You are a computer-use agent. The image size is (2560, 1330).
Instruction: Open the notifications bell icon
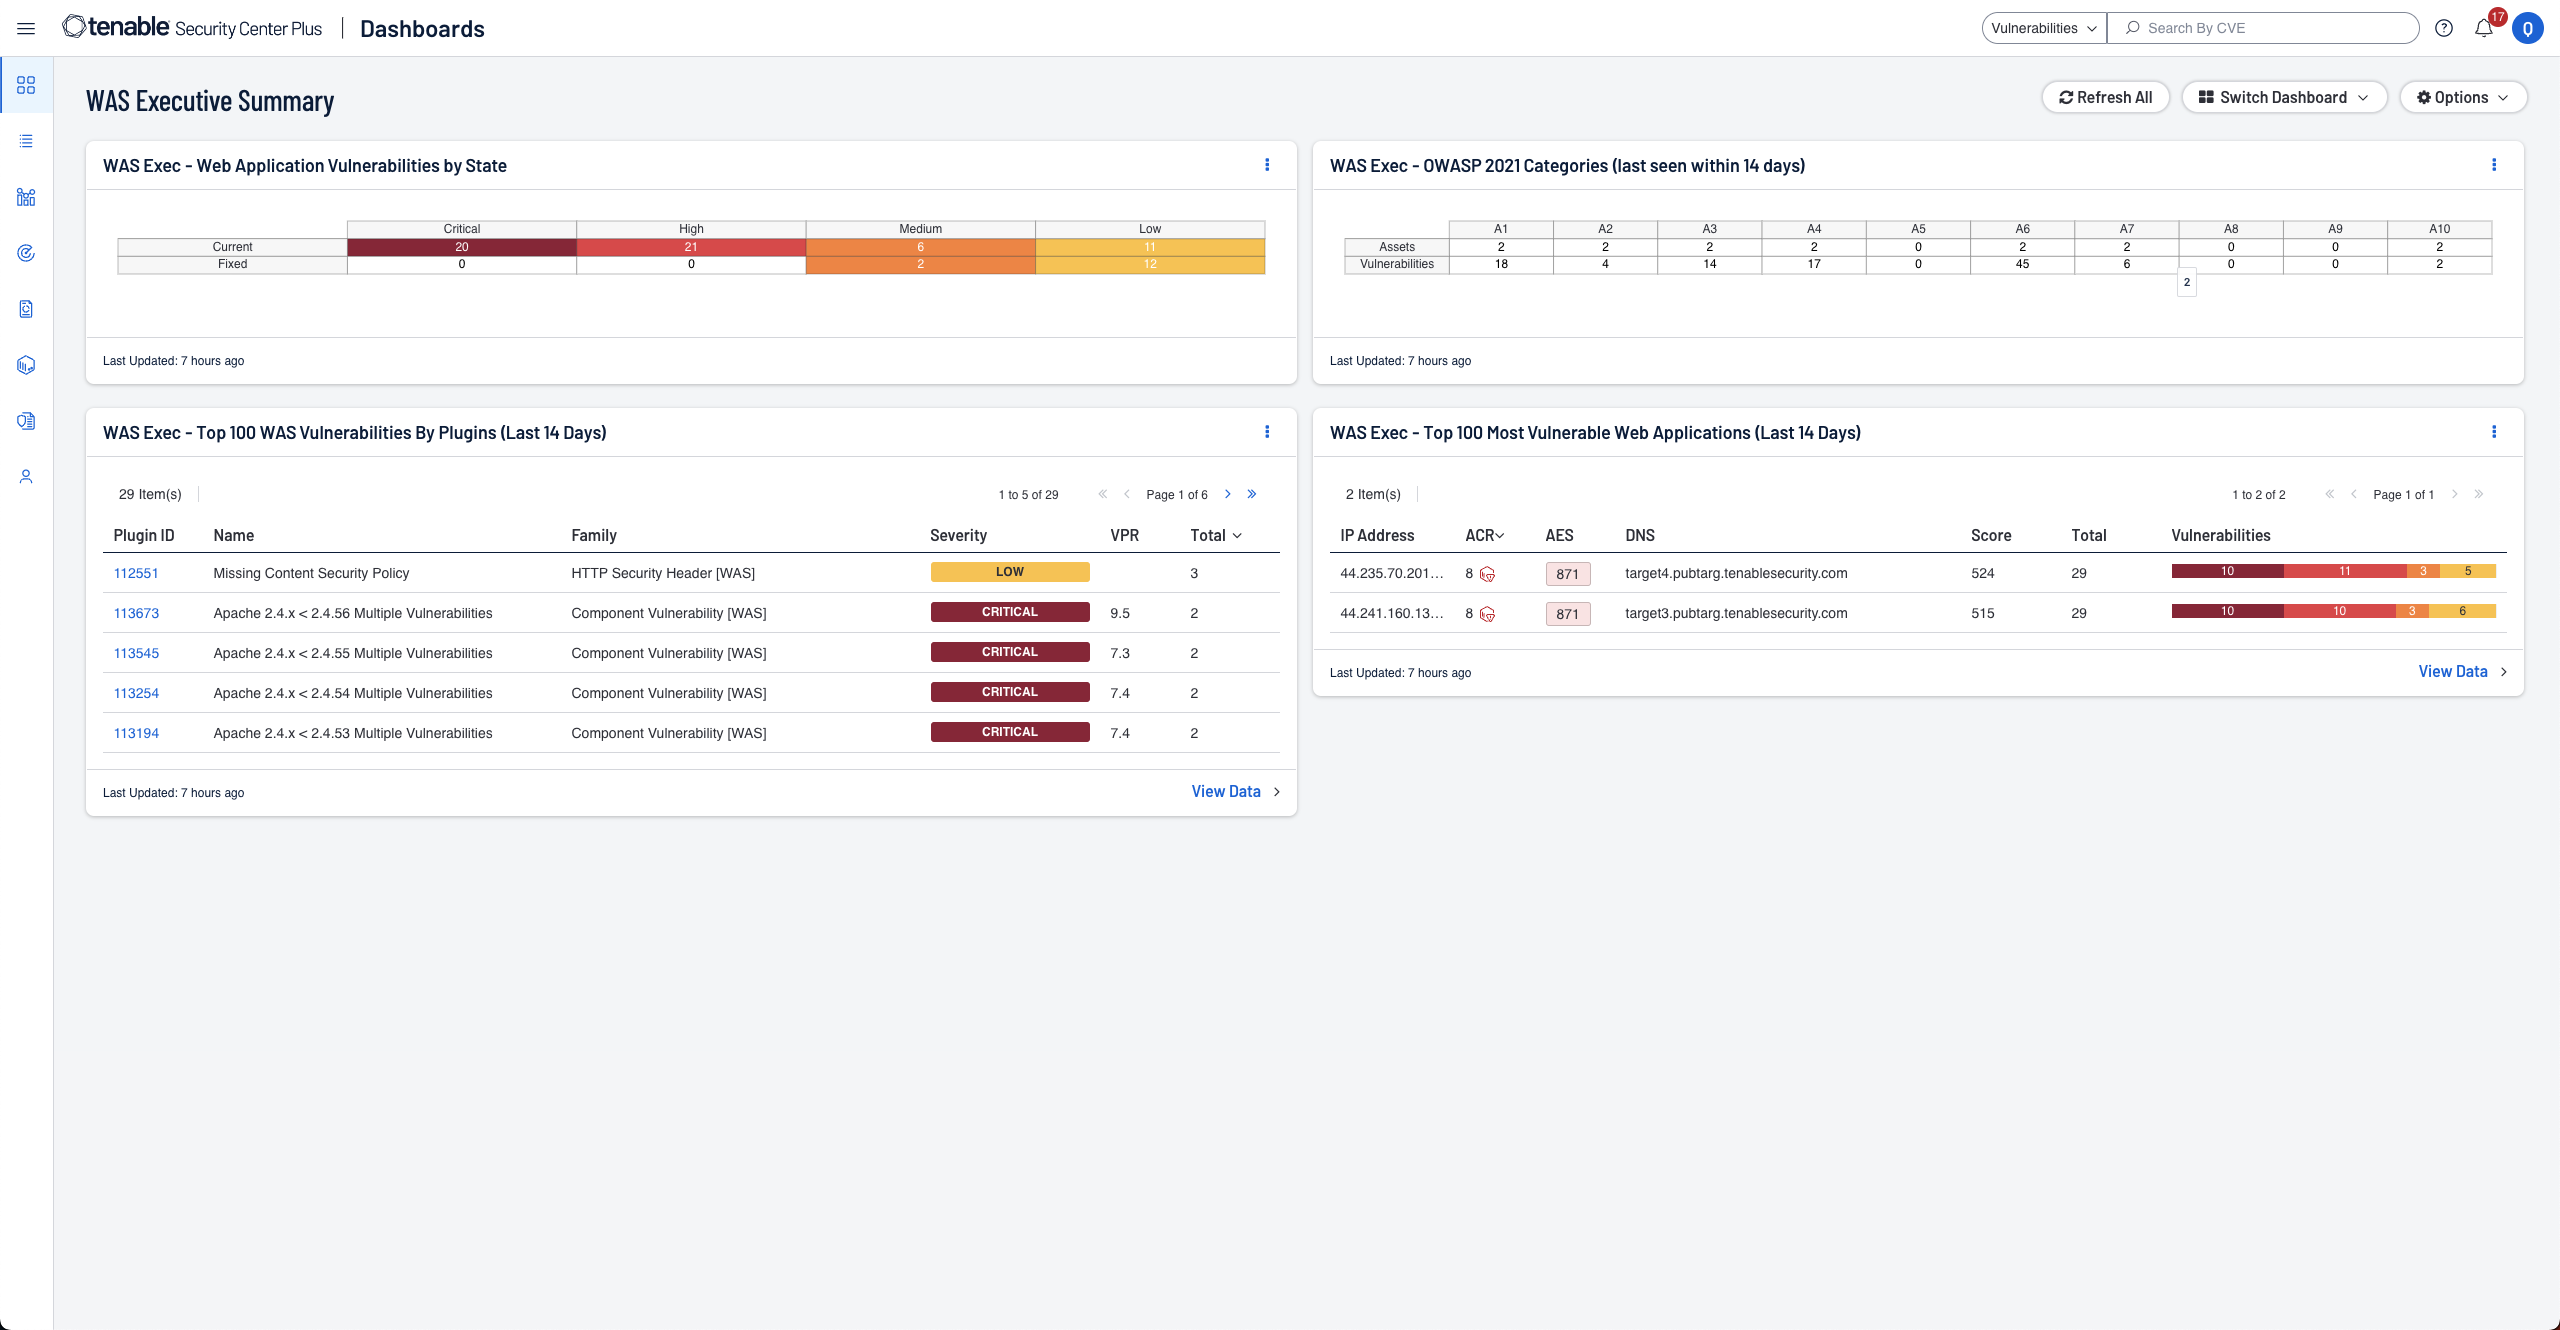2483,28
